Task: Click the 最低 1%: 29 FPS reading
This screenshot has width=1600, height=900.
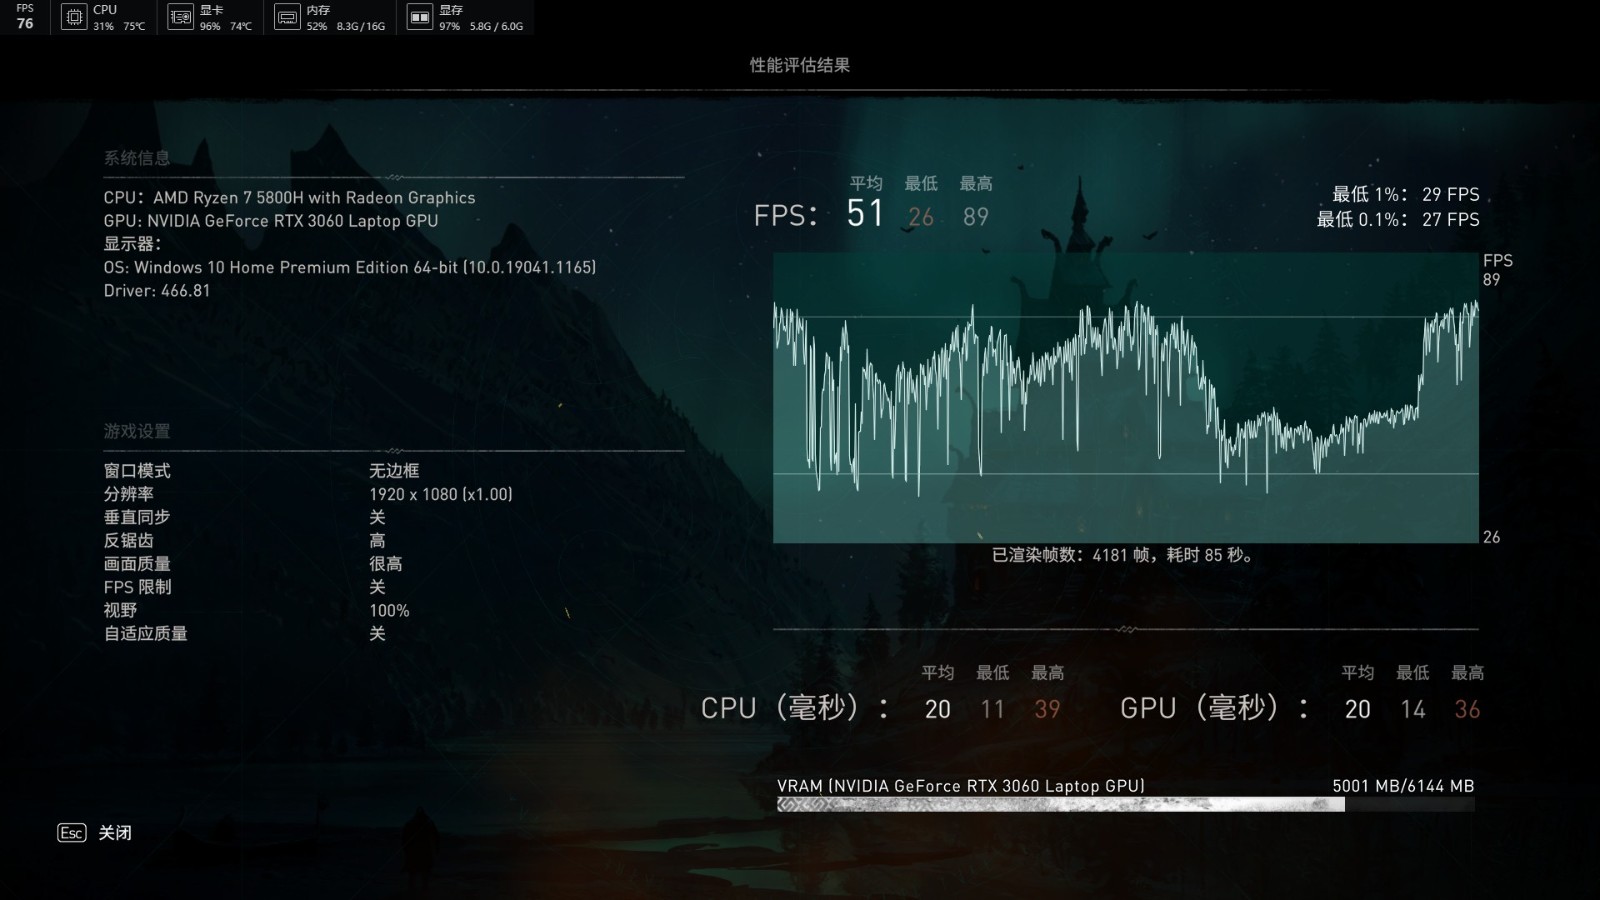Action: [1405, 194]
